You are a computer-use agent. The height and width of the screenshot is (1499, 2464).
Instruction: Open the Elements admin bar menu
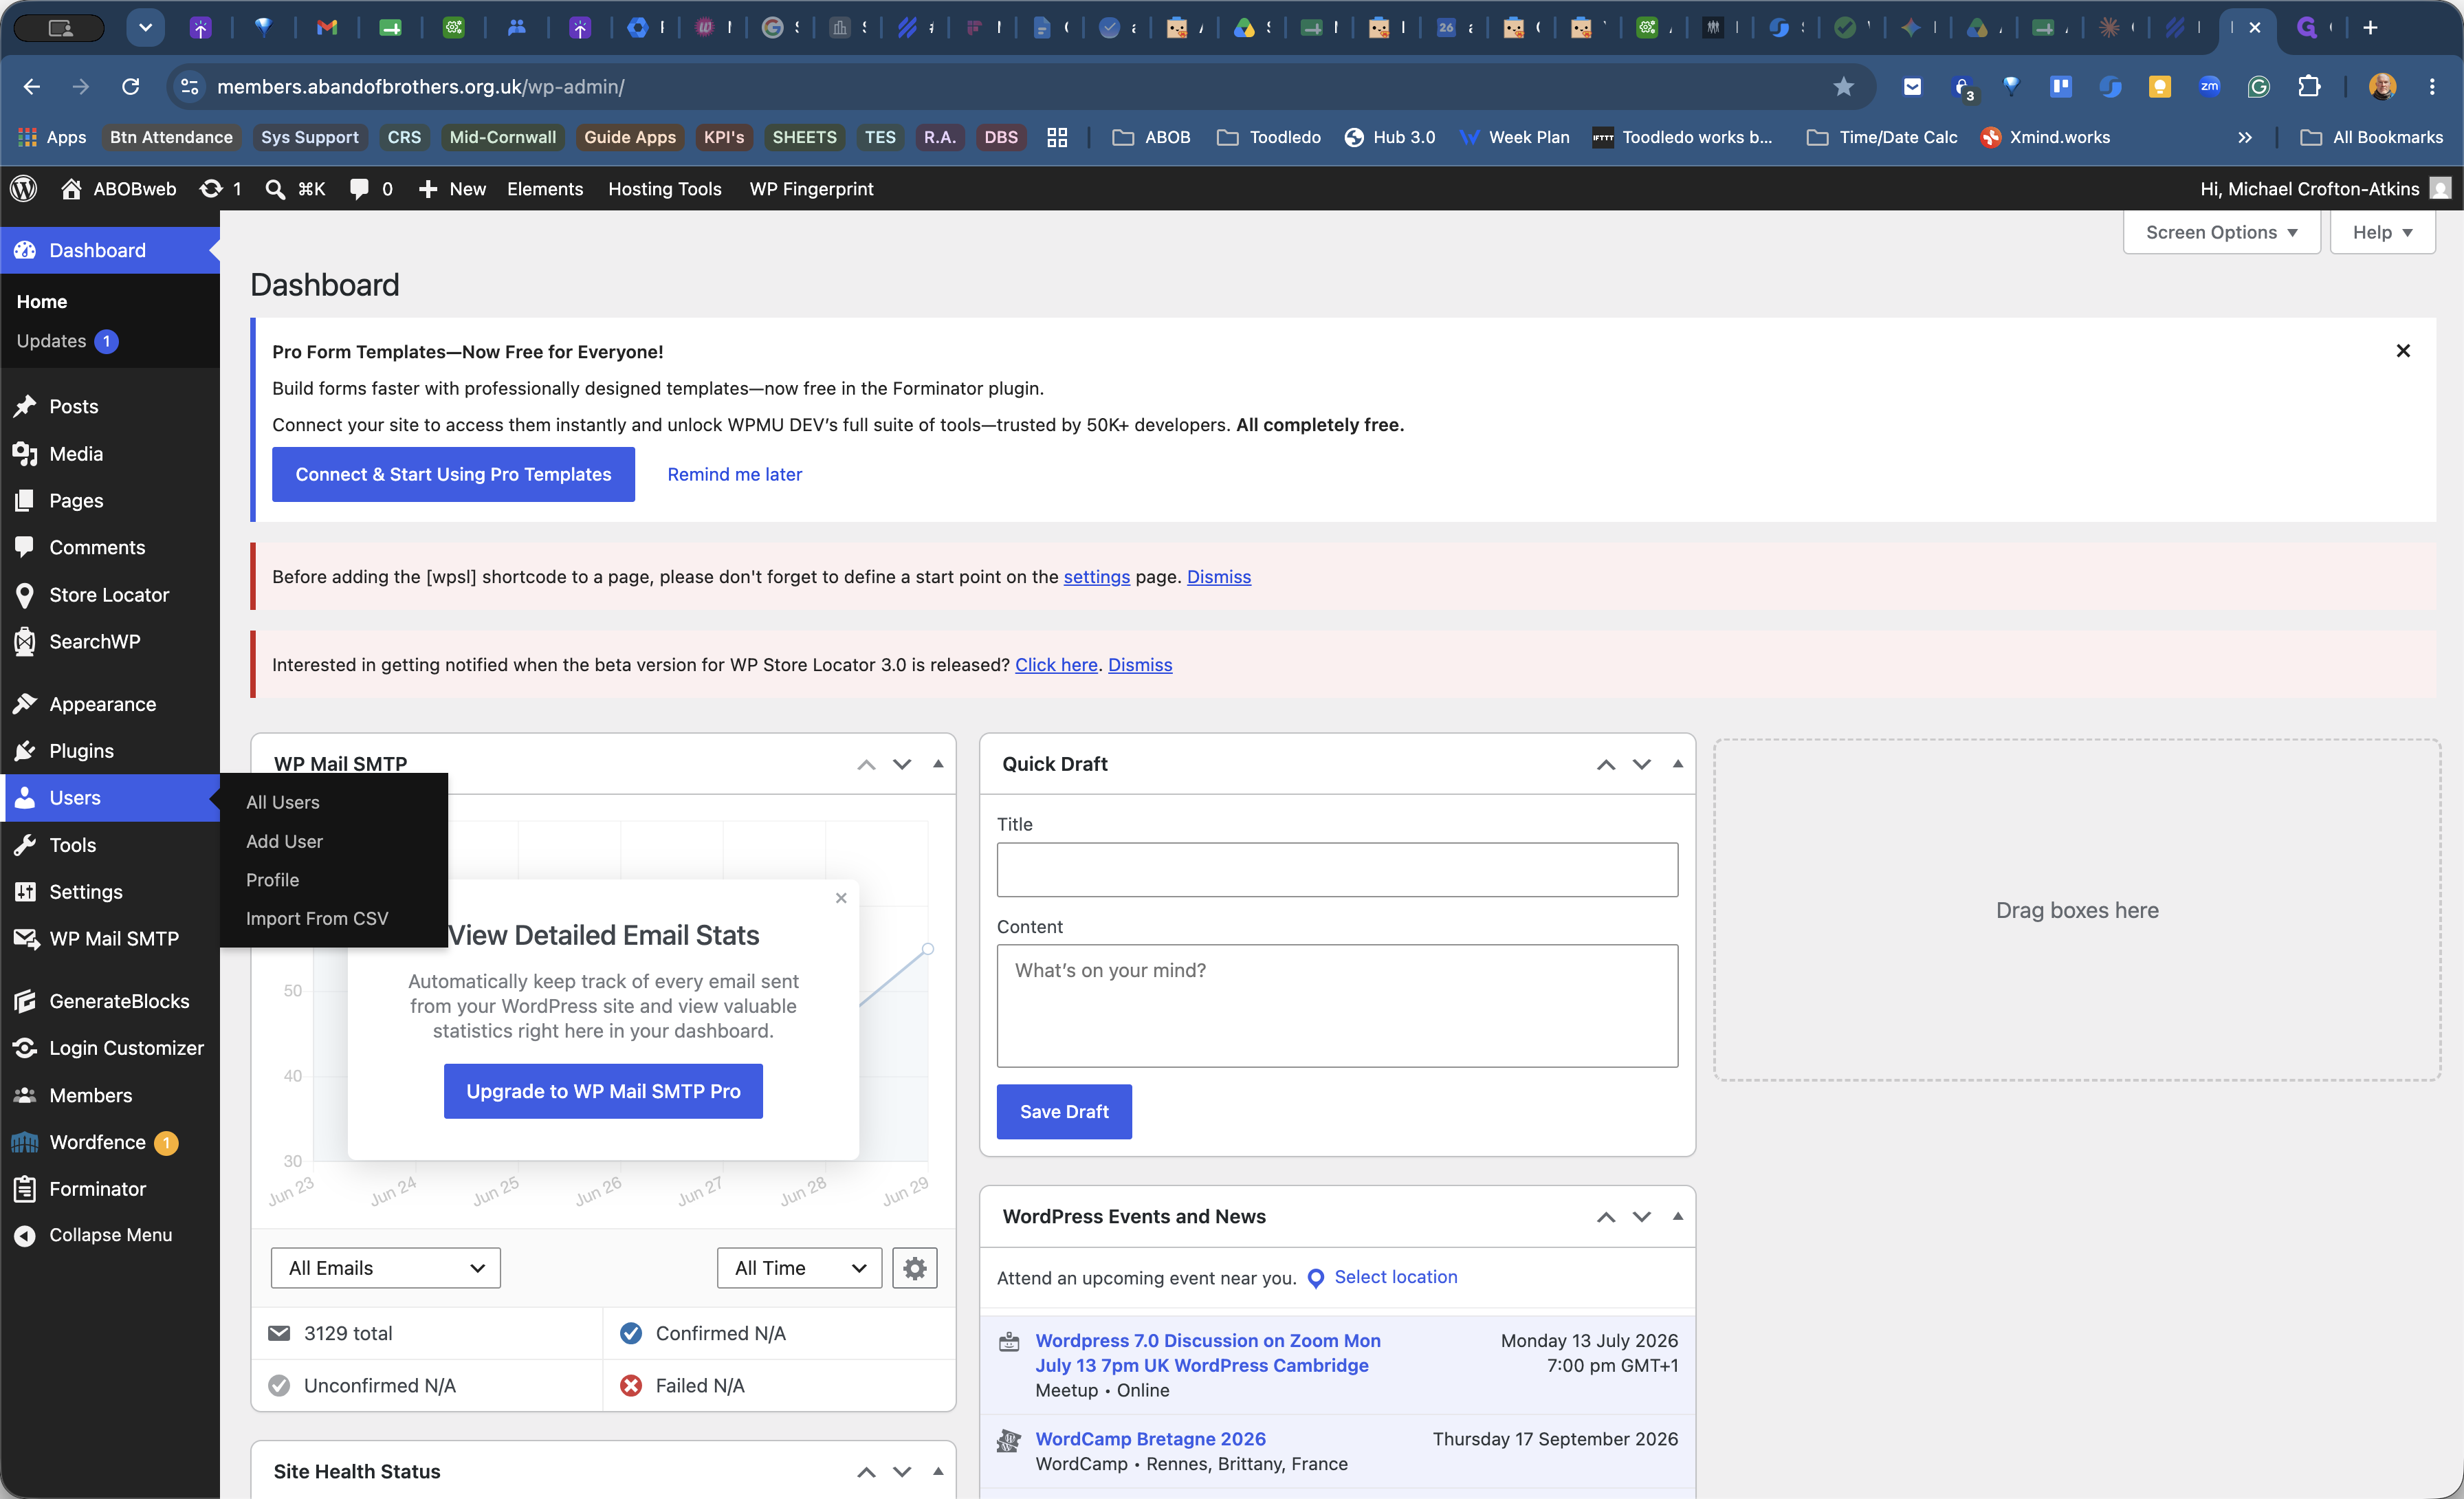pos(545,189)
